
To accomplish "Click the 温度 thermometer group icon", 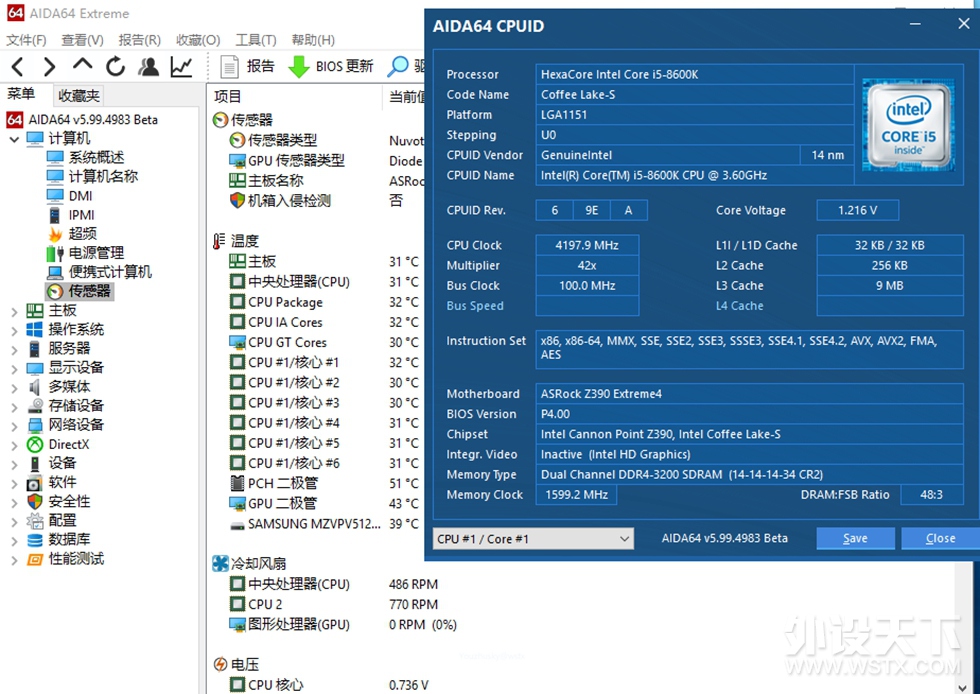I will point(219,241).
